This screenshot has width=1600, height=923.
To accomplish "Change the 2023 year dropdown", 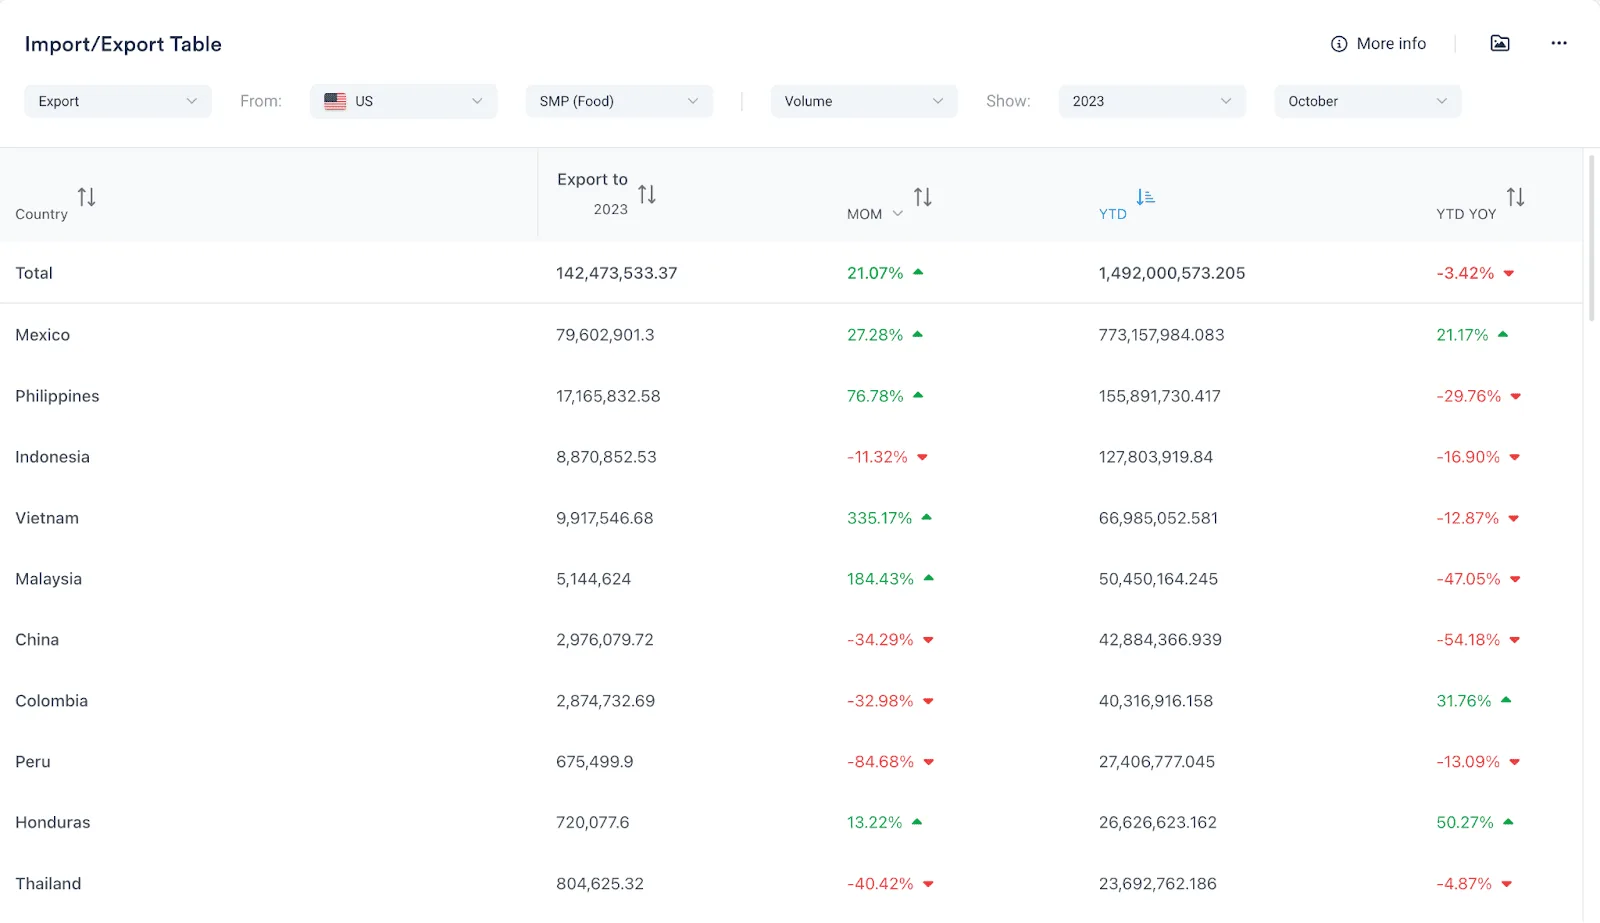I will point(1152,101).
